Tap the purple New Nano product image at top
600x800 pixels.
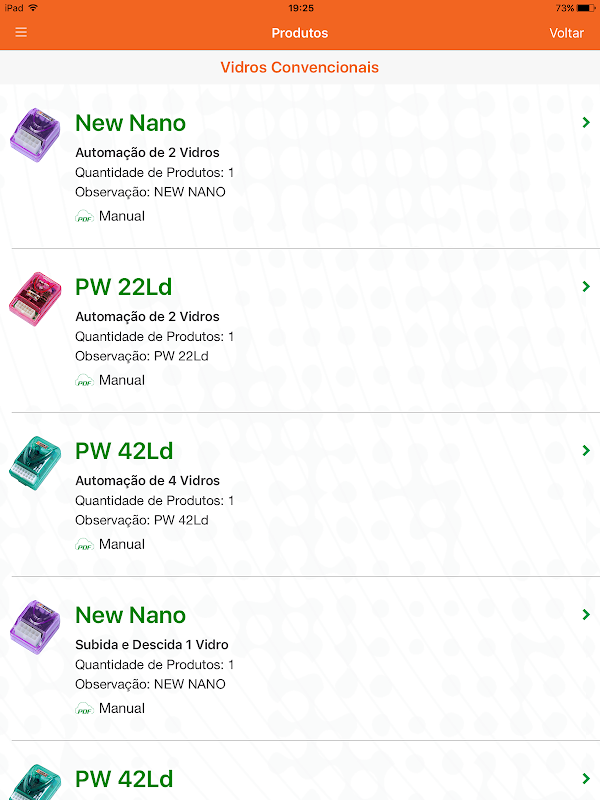point(35,135)
